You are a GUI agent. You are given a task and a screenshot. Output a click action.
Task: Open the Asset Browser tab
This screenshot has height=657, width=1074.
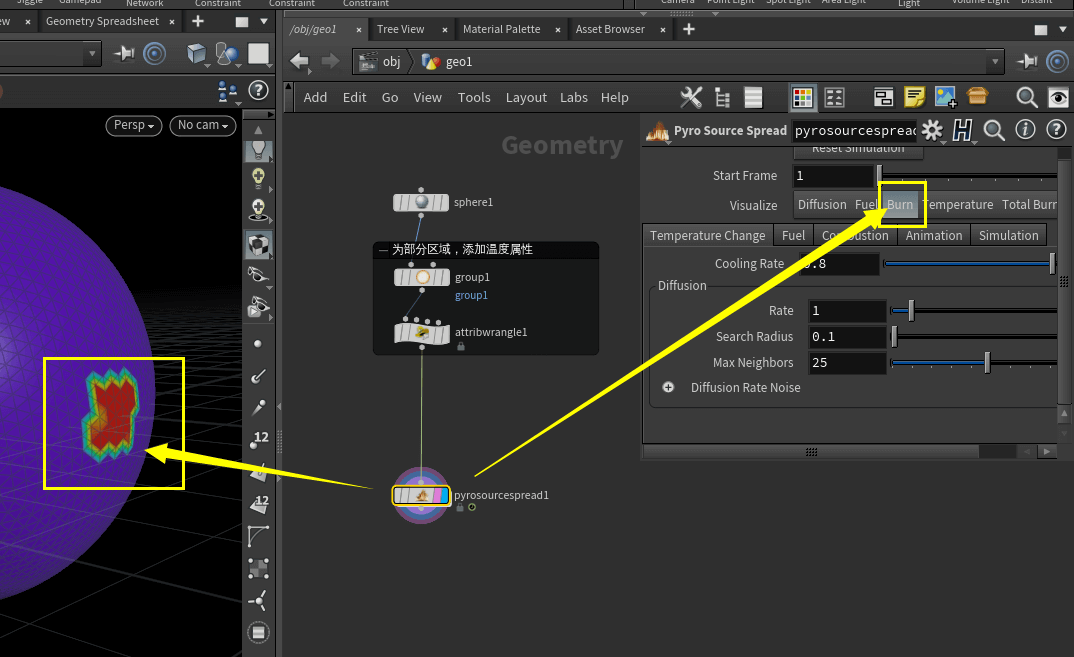610,29
